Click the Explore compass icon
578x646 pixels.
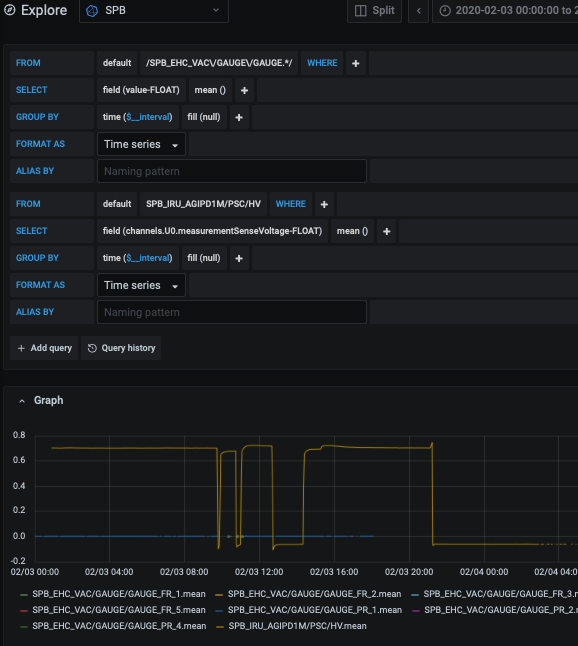[x=9, y=10]
